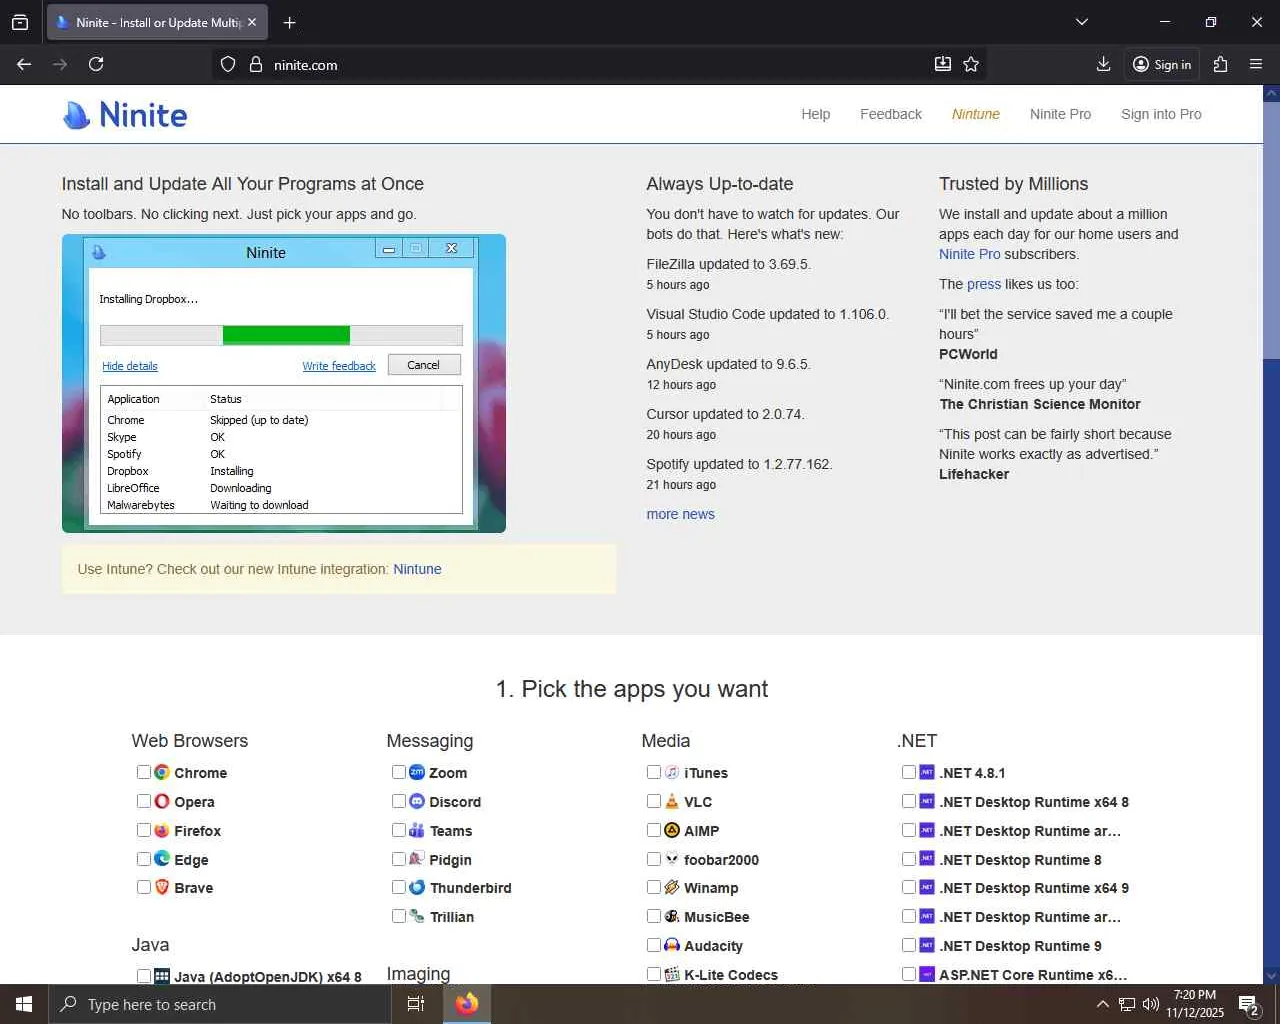The height and width of the screenshot is (1024, 1280).
Task: Tick the Firefox checkbox
Action: pos(144,830)
